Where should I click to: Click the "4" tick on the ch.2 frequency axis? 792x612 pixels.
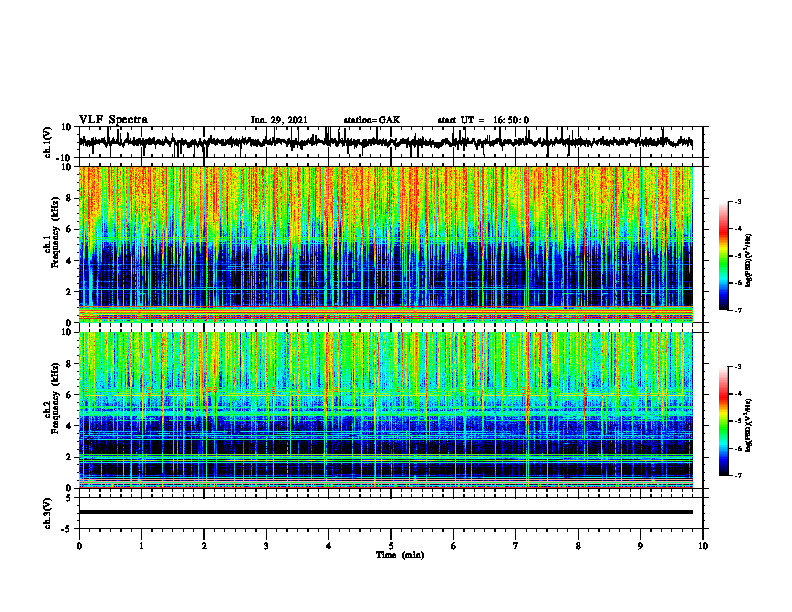point(70,426)
